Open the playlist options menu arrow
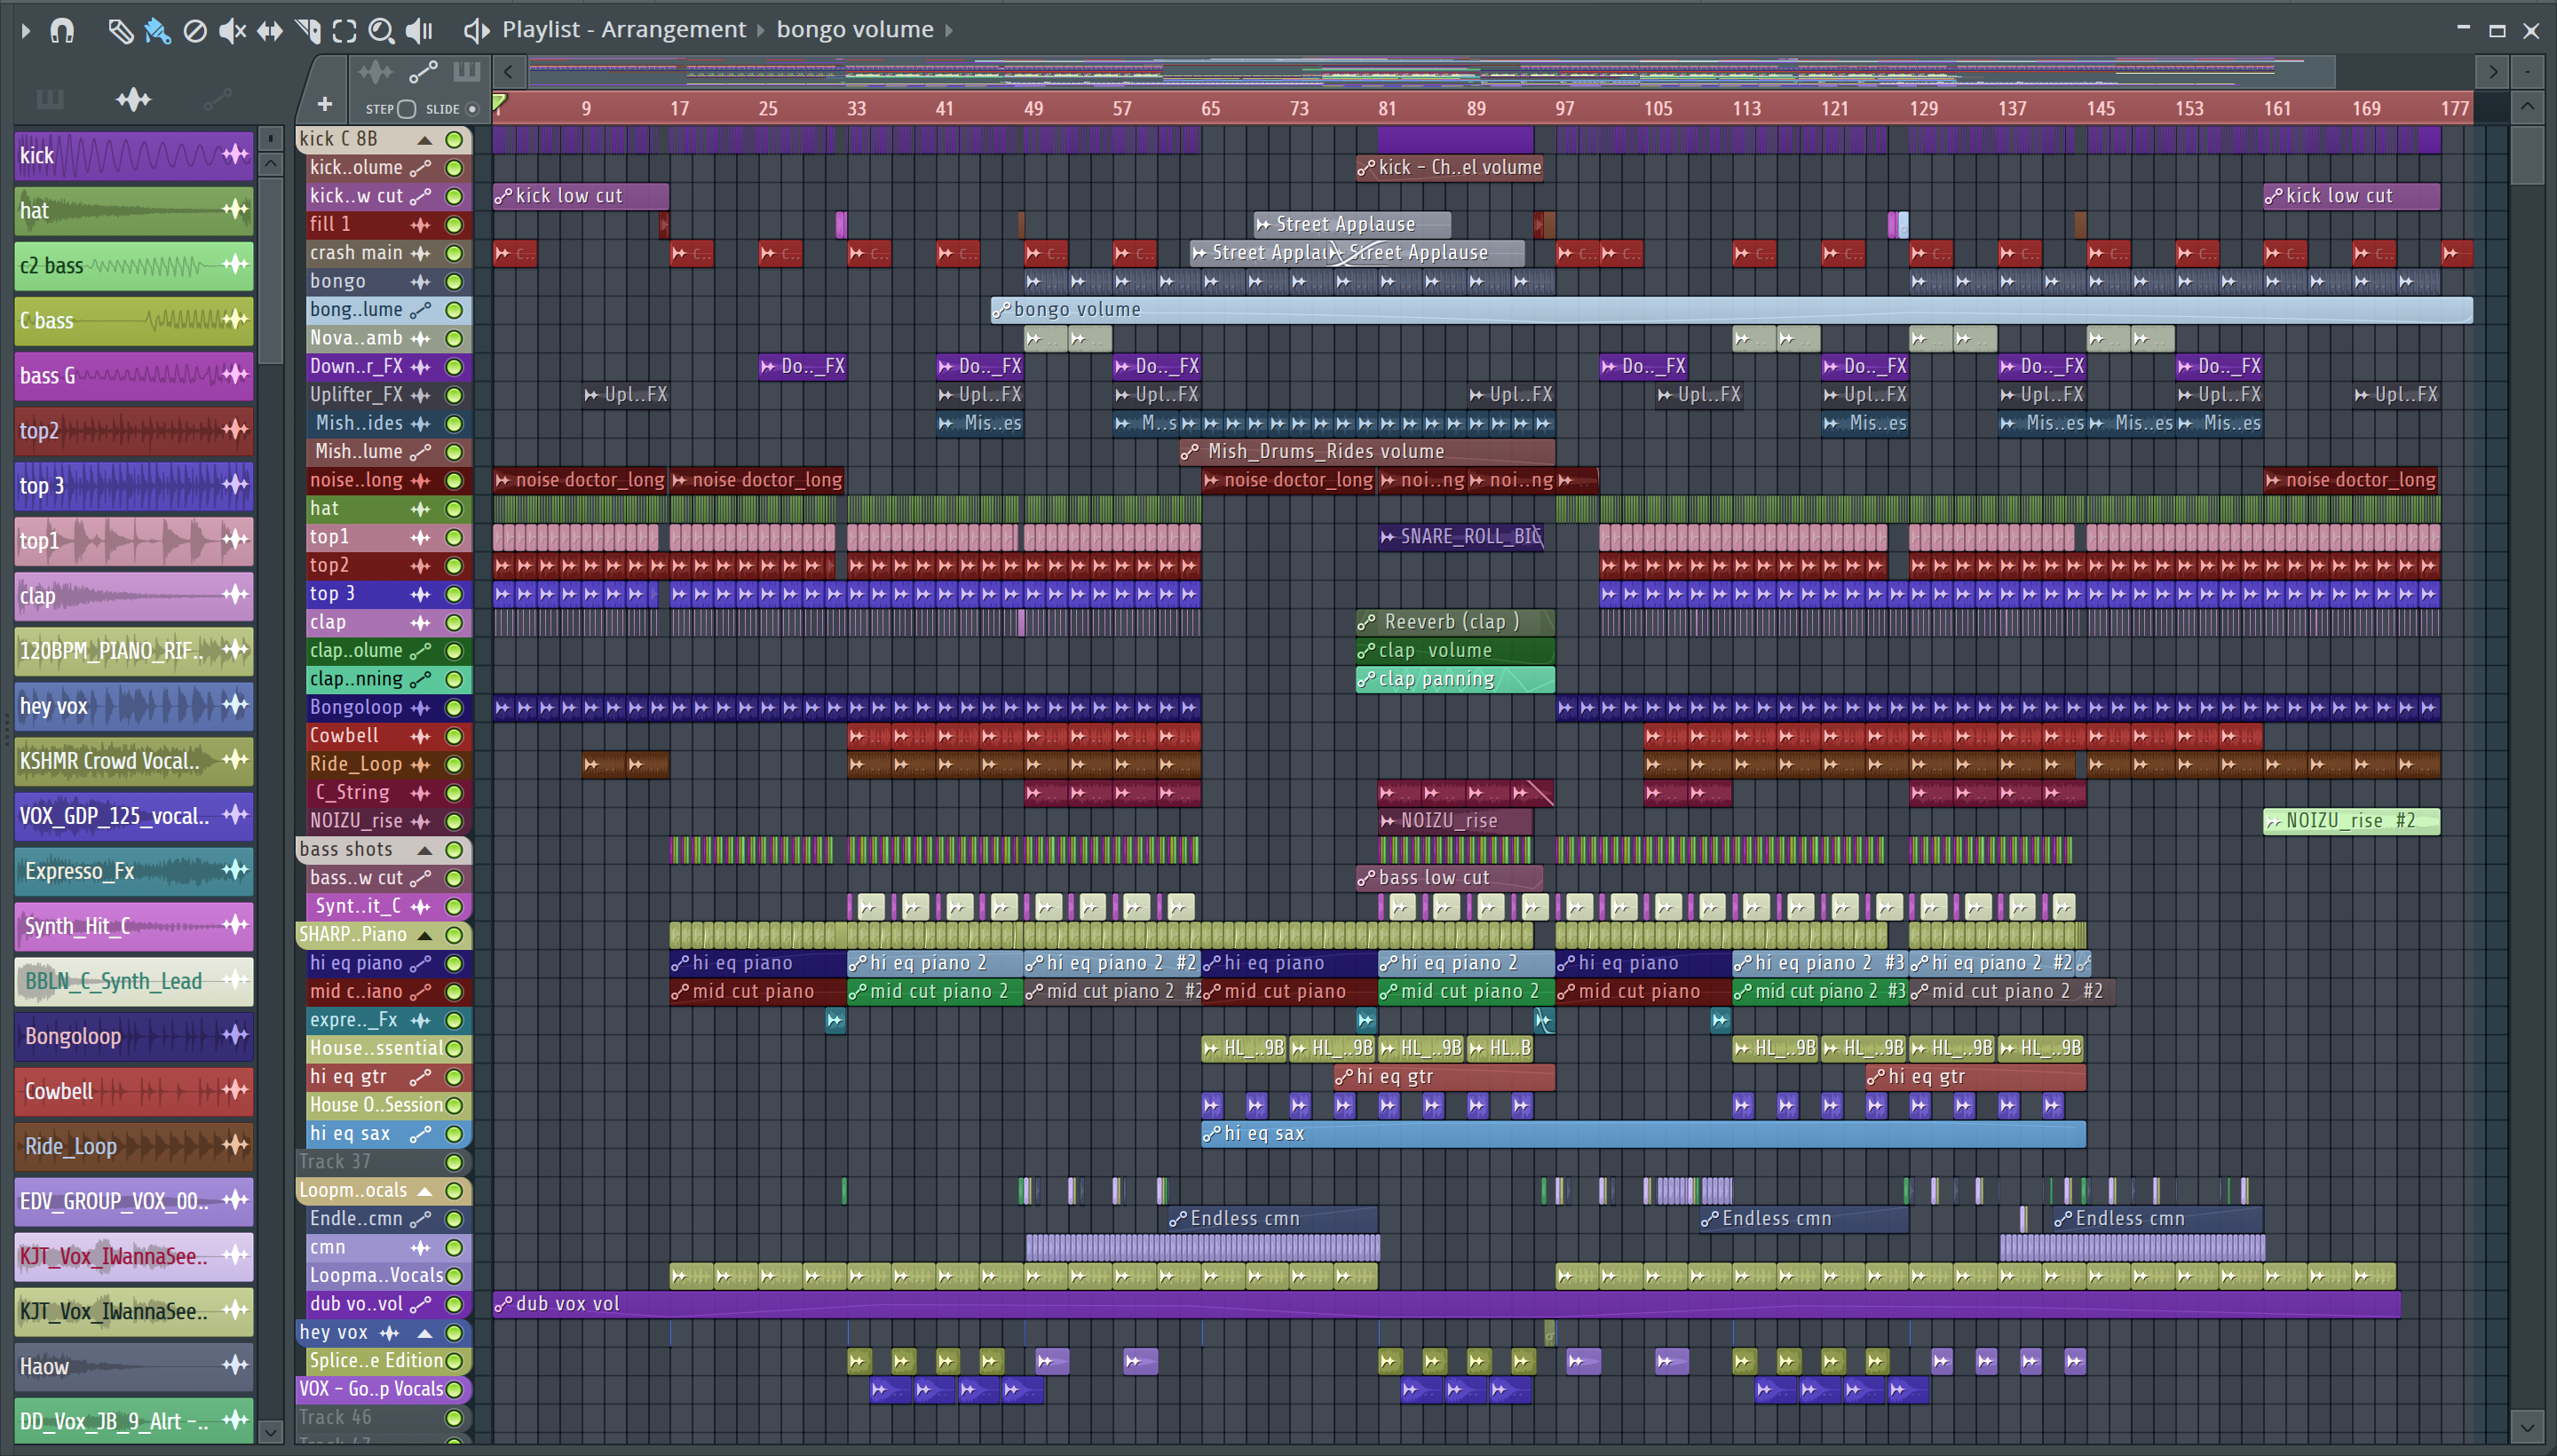The height and width of the screenshot is (1456, 2557). click(x=26, y=31)
